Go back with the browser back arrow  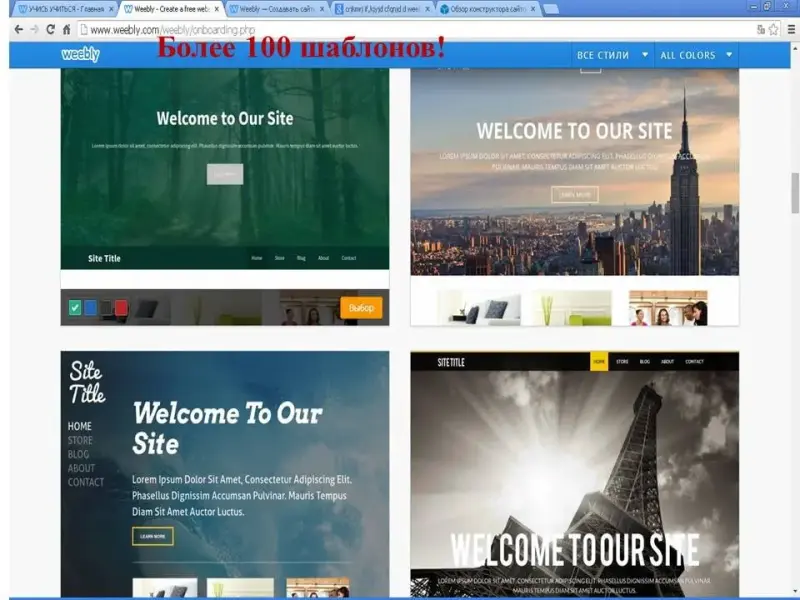click(18, 30)
